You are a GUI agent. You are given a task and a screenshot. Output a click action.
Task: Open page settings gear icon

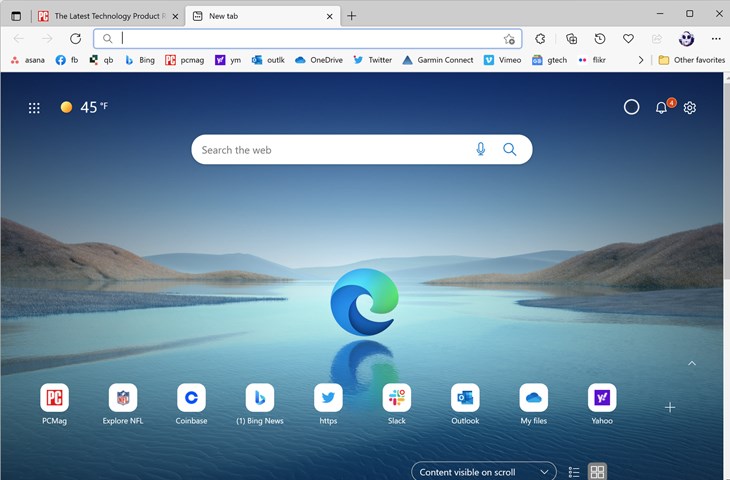tap(689, 108)
